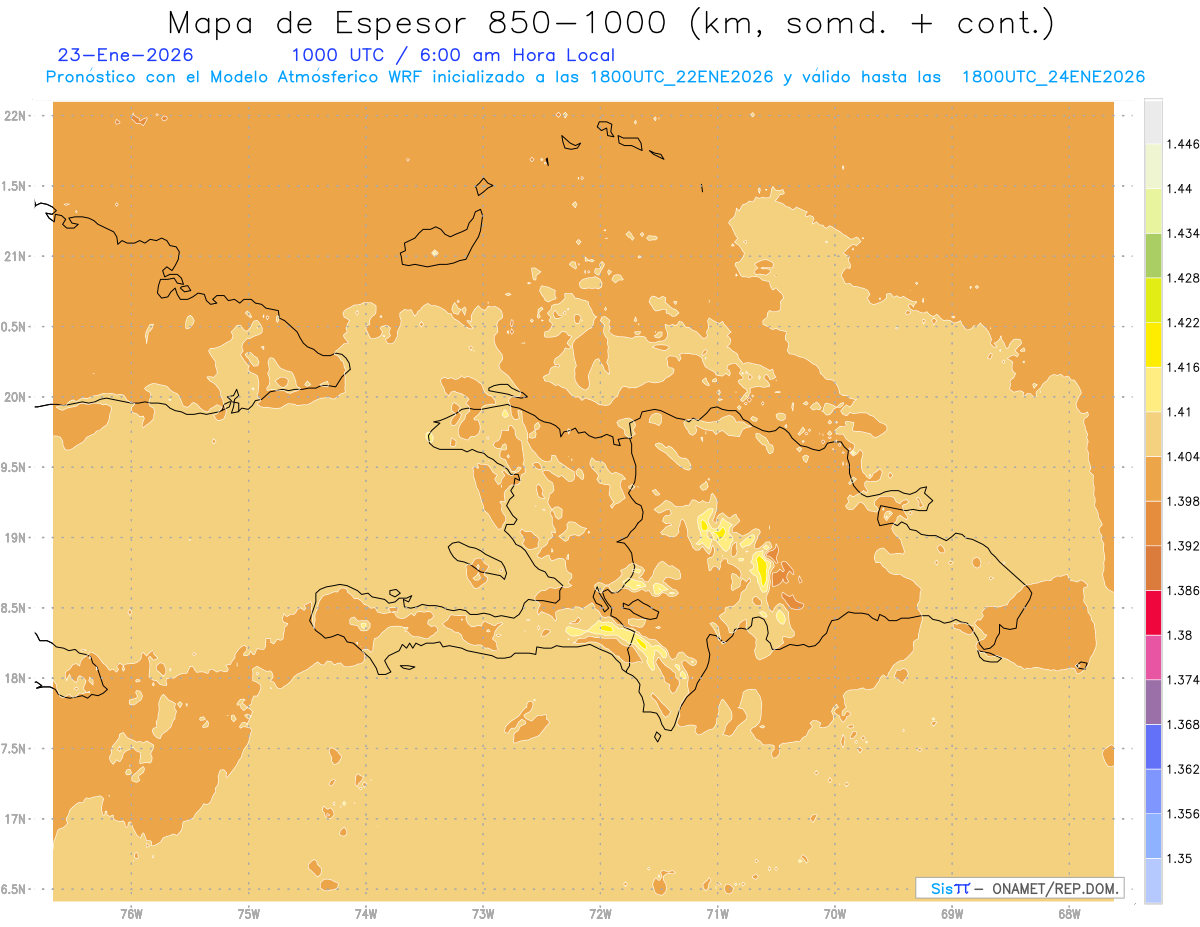Click the '7.5N' latitude label
Screen dimensions: 1200x927
(15, 749)
